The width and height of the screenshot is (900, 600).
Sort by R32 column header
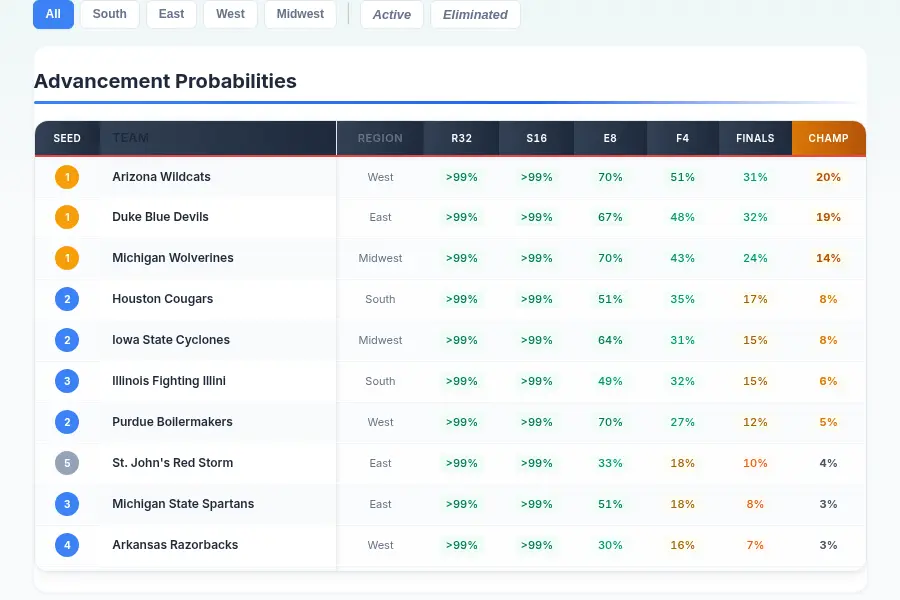point(461,138)
